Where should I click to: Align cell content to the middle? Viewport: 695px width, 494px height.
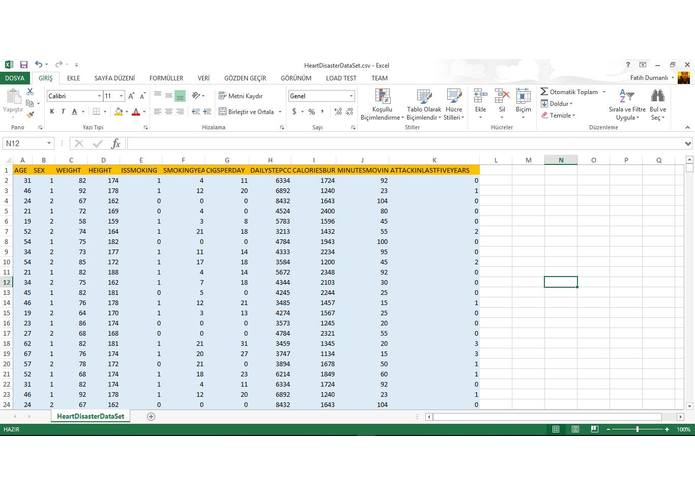coord(169,96)
